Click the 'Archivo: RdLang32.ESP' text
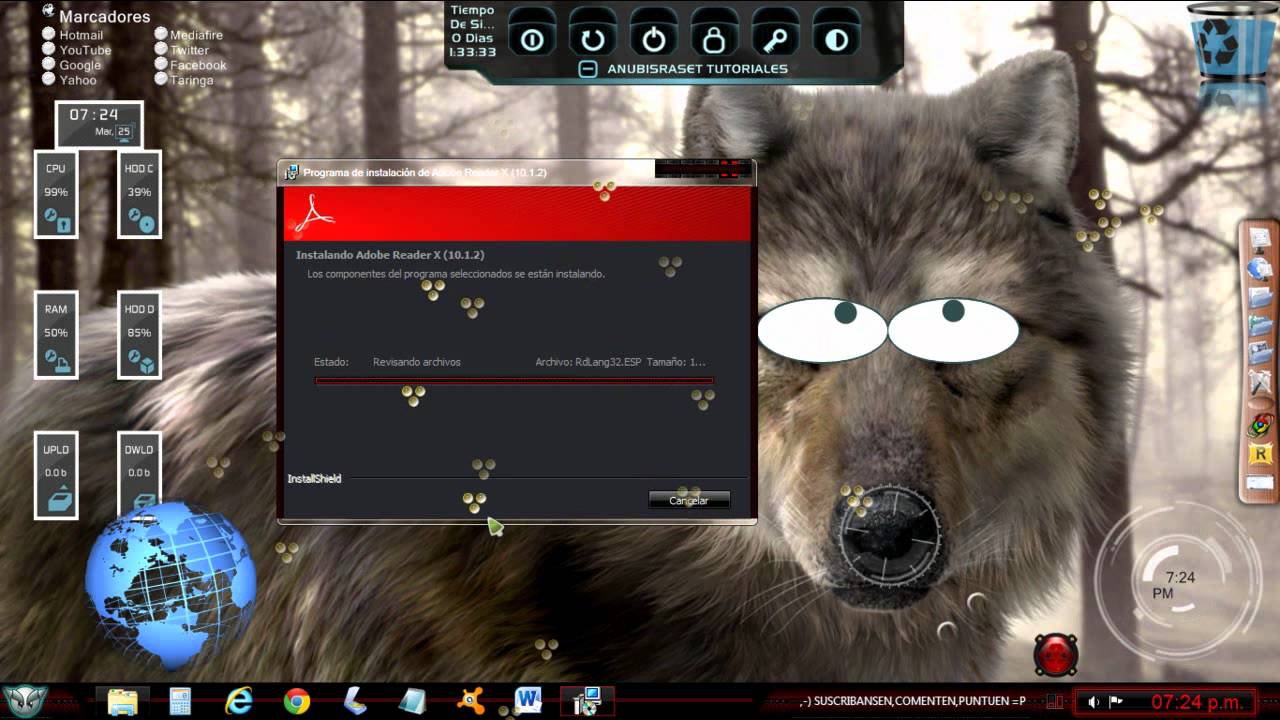 point(588,362)
